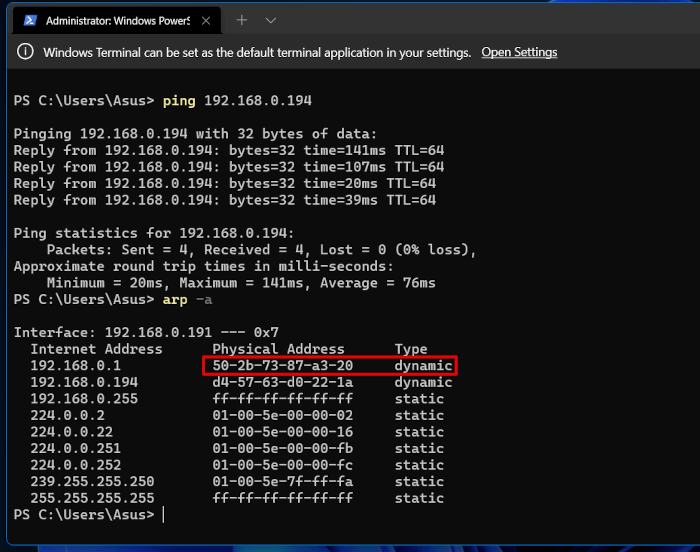Click 'Pinging 192.168.0.194 with 32 bytes' line
The image size is (700, 552).
[x=195, y=134]
